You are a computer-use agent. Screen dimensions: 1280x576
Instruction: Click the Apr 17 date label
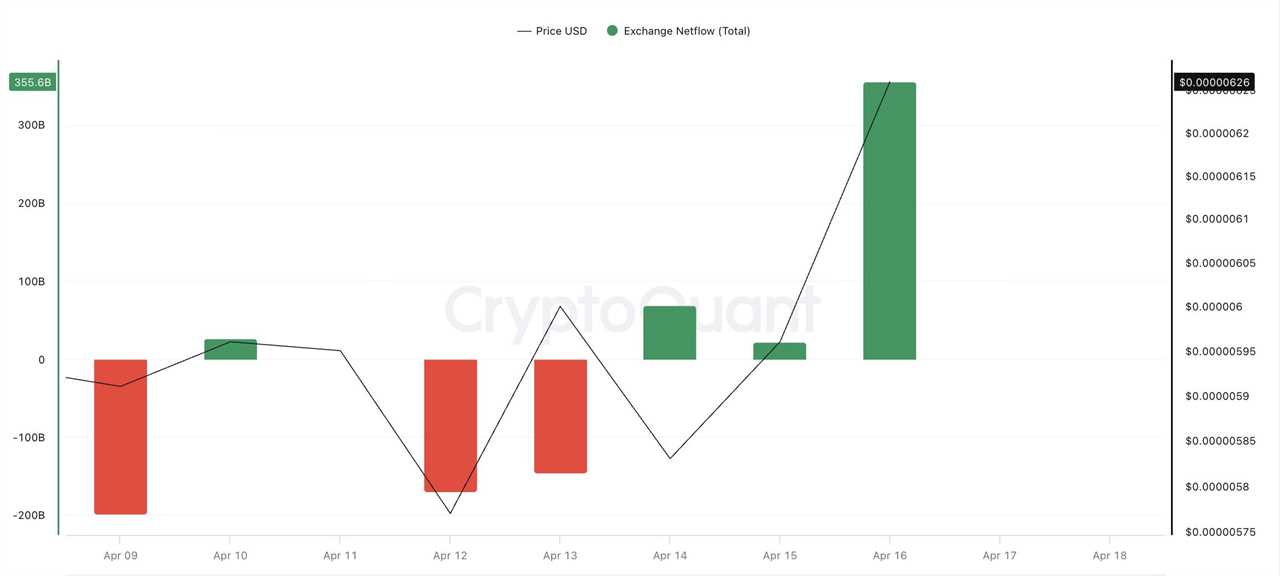click(x=999, y=556)
